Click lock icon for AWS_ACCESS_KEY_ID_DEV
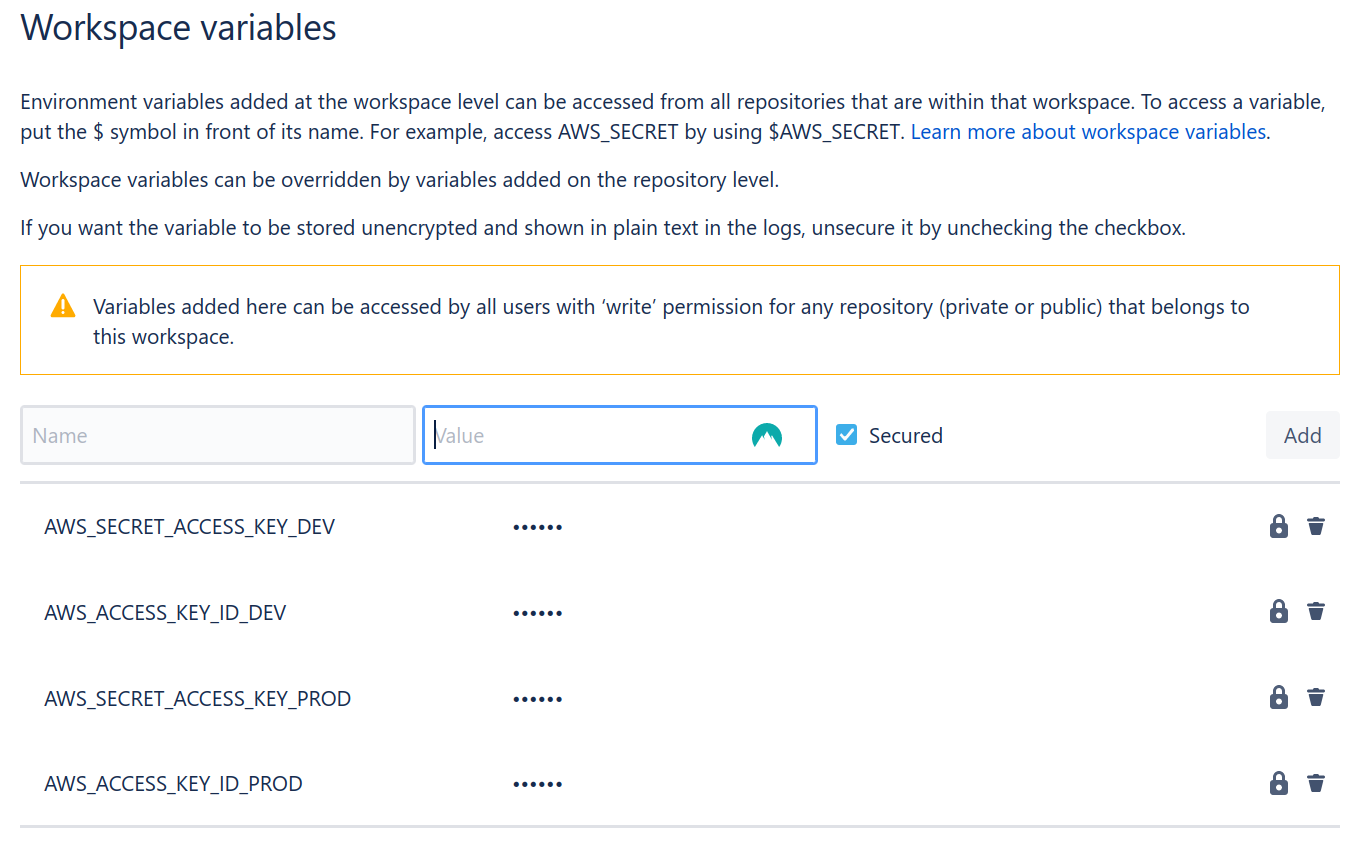 pyautogui.click(x=1279, y=612)
